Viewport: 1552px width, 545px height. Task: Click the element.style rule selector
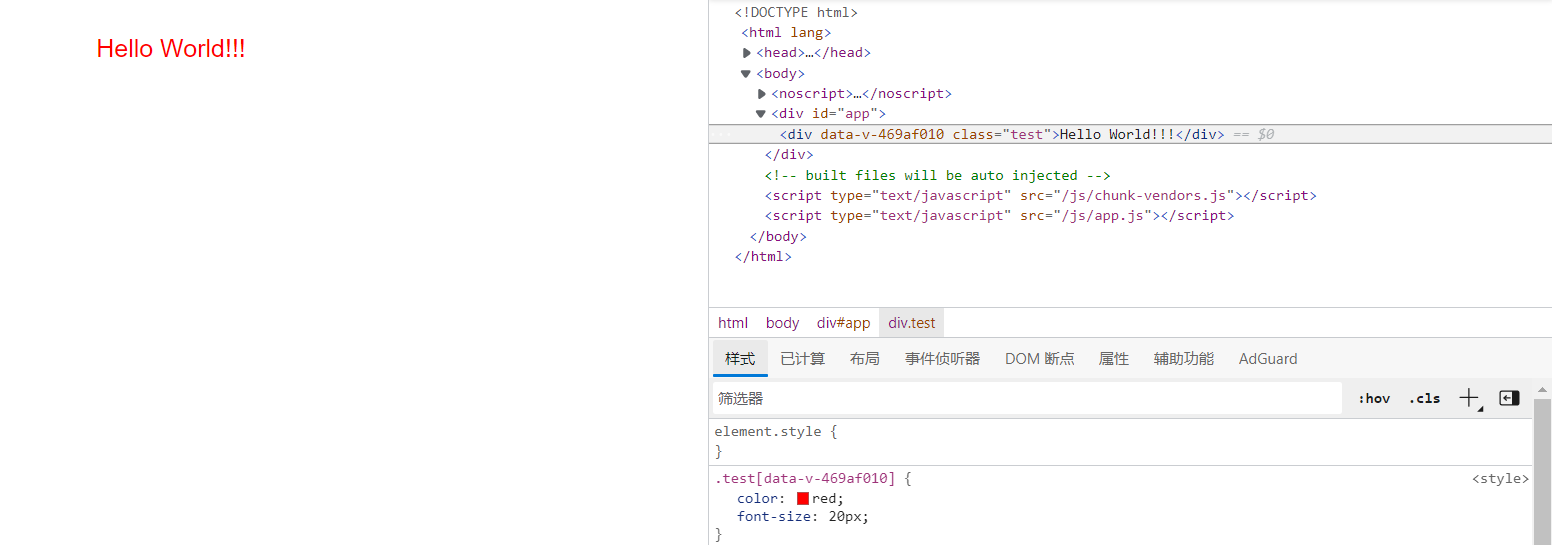[768, 432]
